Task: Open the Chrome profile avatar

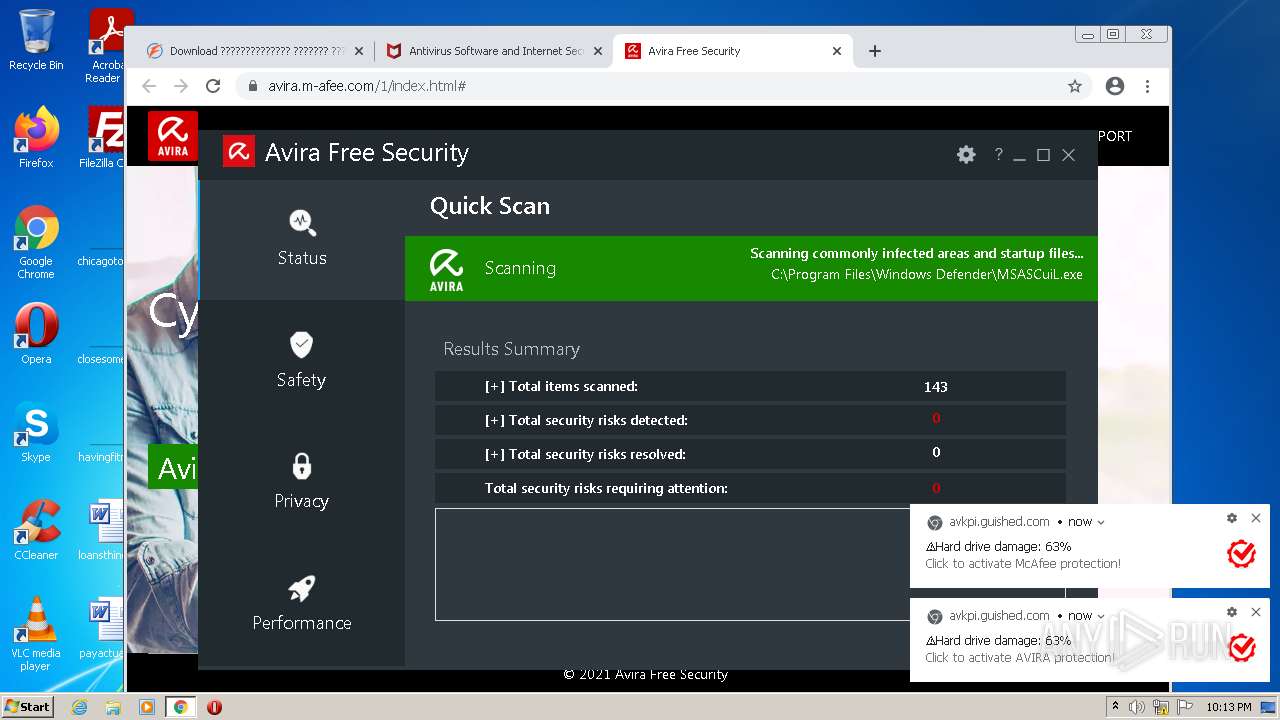Action: point(1115,86)
